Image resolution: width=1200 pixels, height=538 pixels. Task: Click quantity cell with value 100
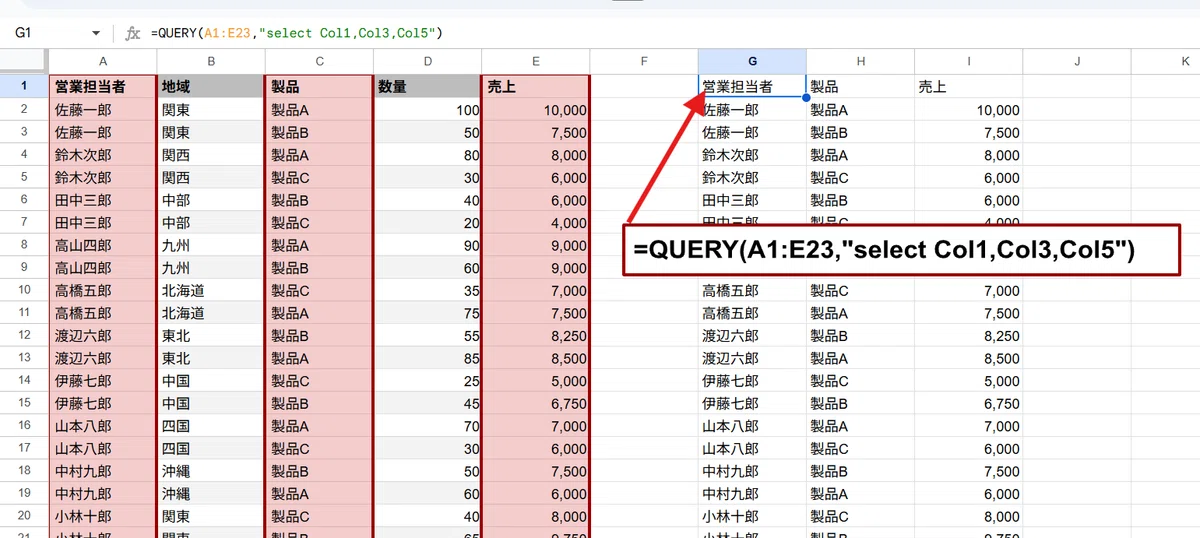click(427, 110)
